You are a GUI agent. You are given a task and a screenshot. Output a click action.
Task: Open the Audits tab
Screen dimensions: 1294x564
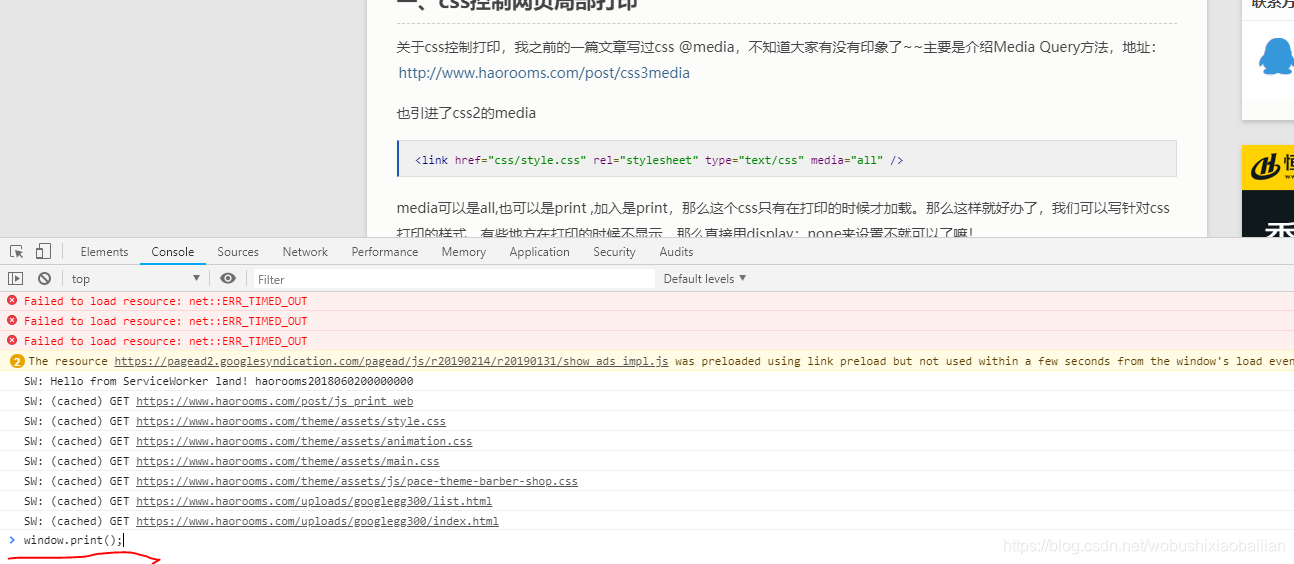[x=676, y=252]
